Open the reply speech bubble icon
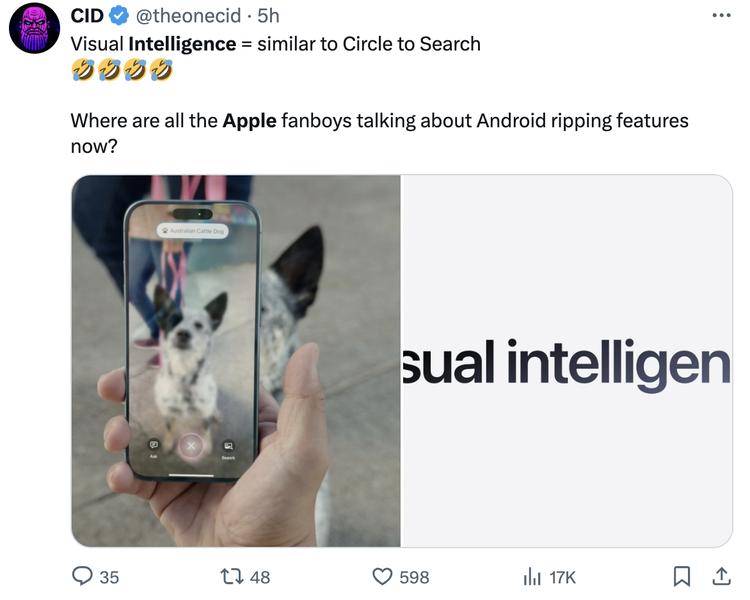This screenshot has height=600, width=750. point(83,576)
